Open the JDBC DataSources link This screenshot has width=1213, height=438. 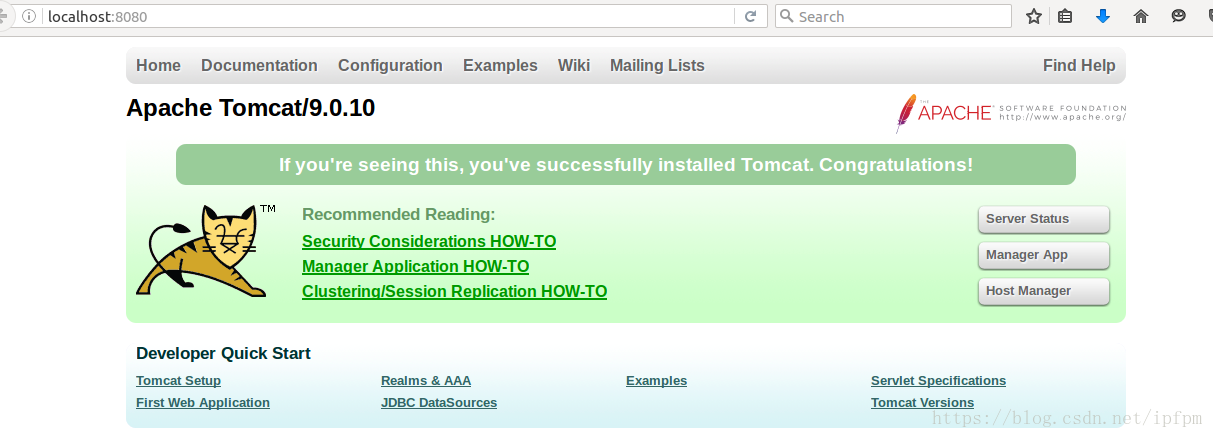439,402
